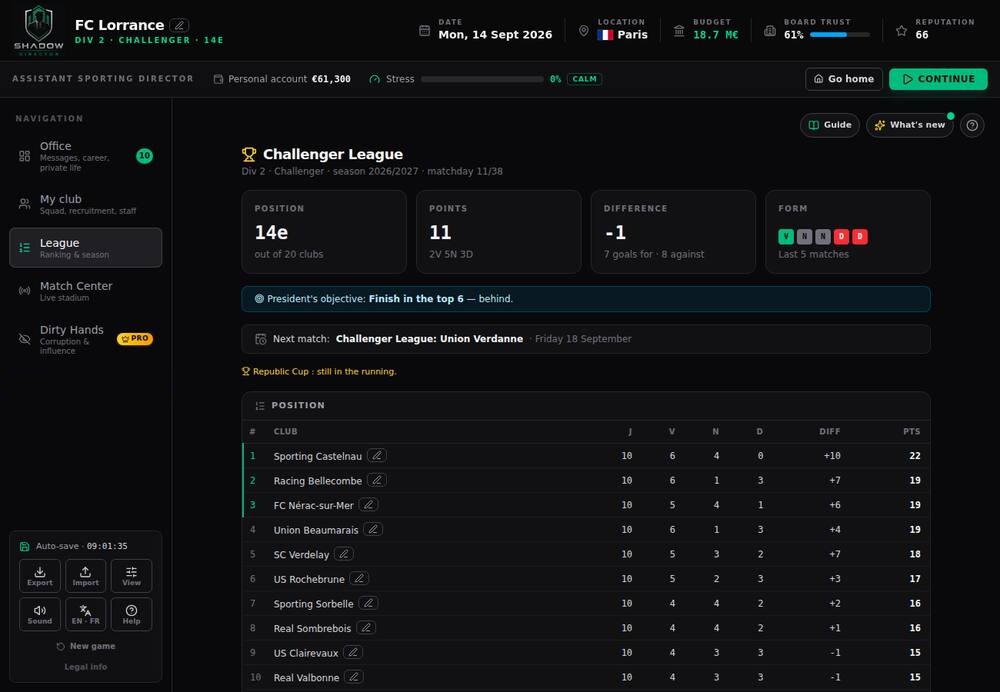Click the Board Trust progress bar
Viewport: 1000px width, 692px height.
(x=840, y=35)
